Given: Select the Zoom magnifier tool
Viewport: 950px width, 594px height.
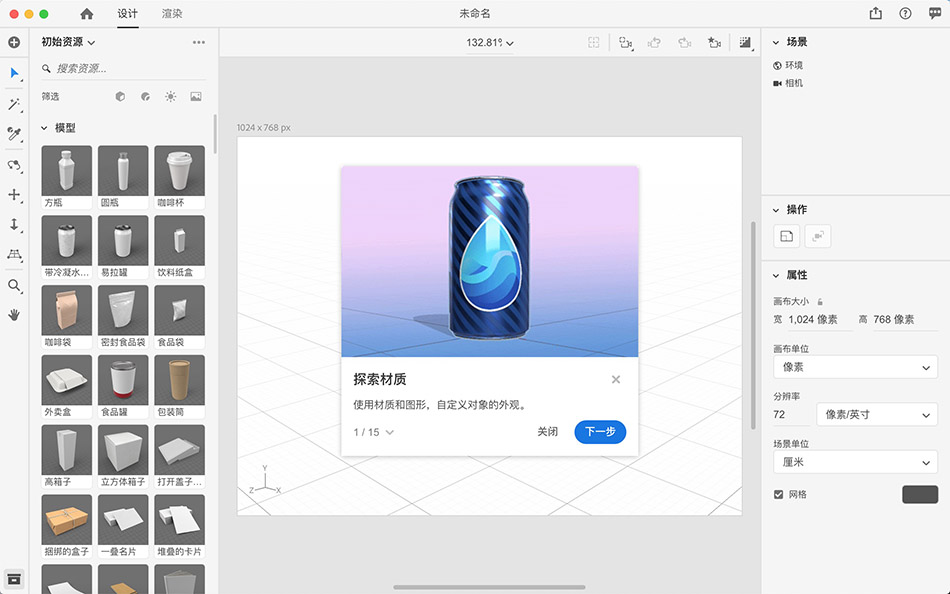Looking at the screenshot, I should point(14,285).
